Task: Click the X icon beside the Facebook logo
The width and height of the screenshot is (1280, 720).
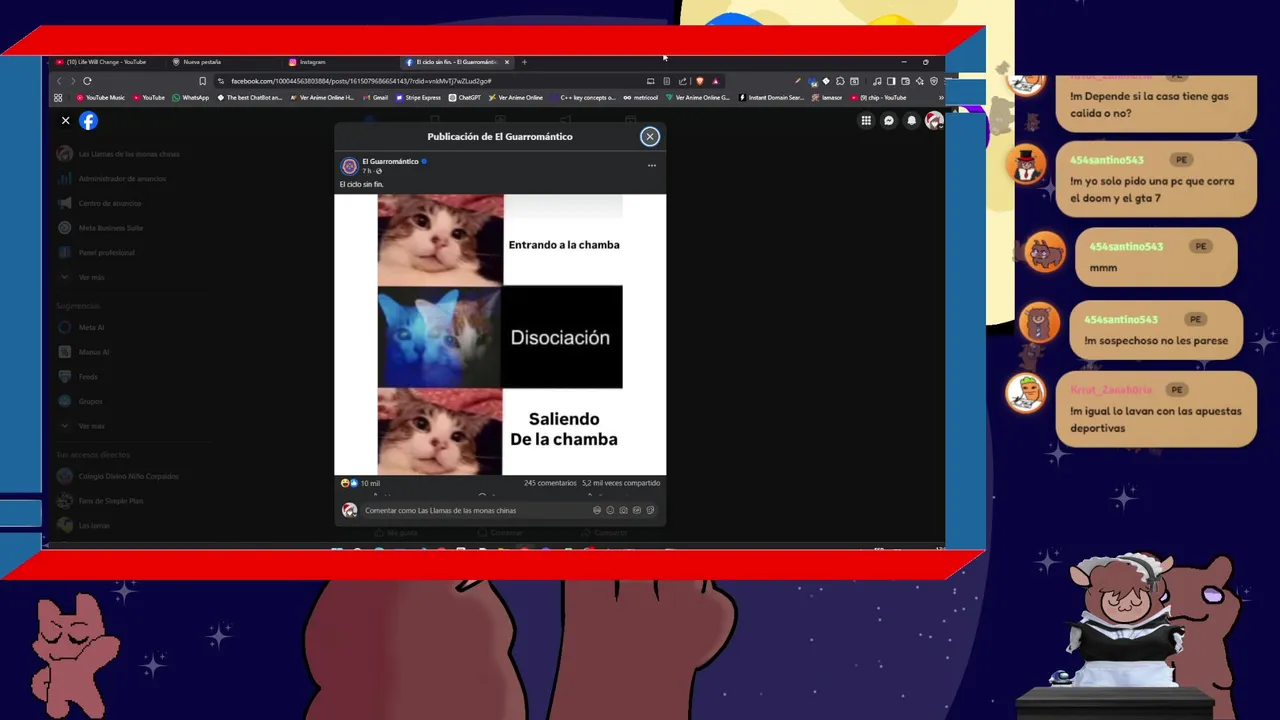Action: pos(65,121)
